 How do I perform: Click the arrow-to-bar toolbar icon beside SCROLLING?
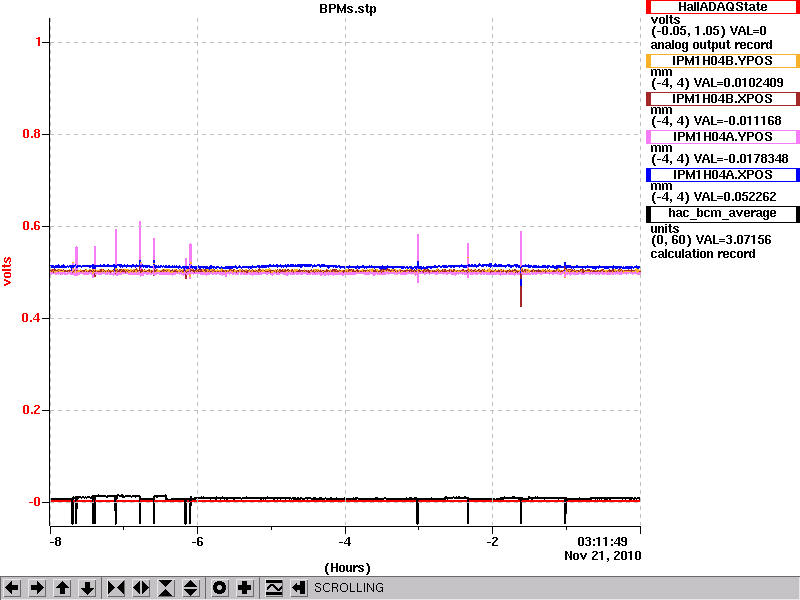[299, 588]
